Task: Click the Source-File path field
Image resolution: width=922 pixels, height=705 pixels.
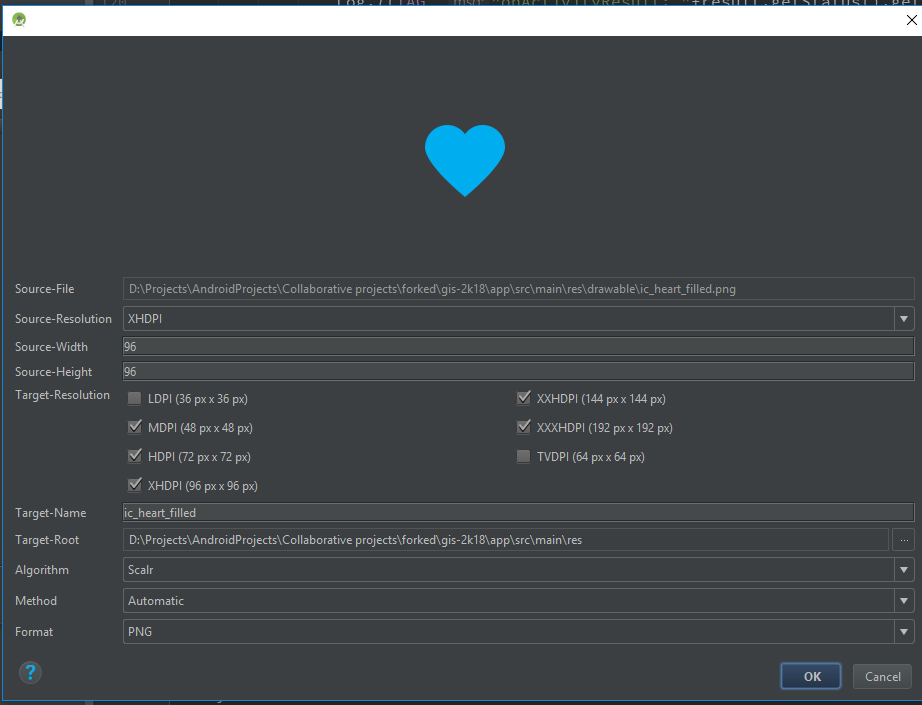Action: tap(518, 289)
